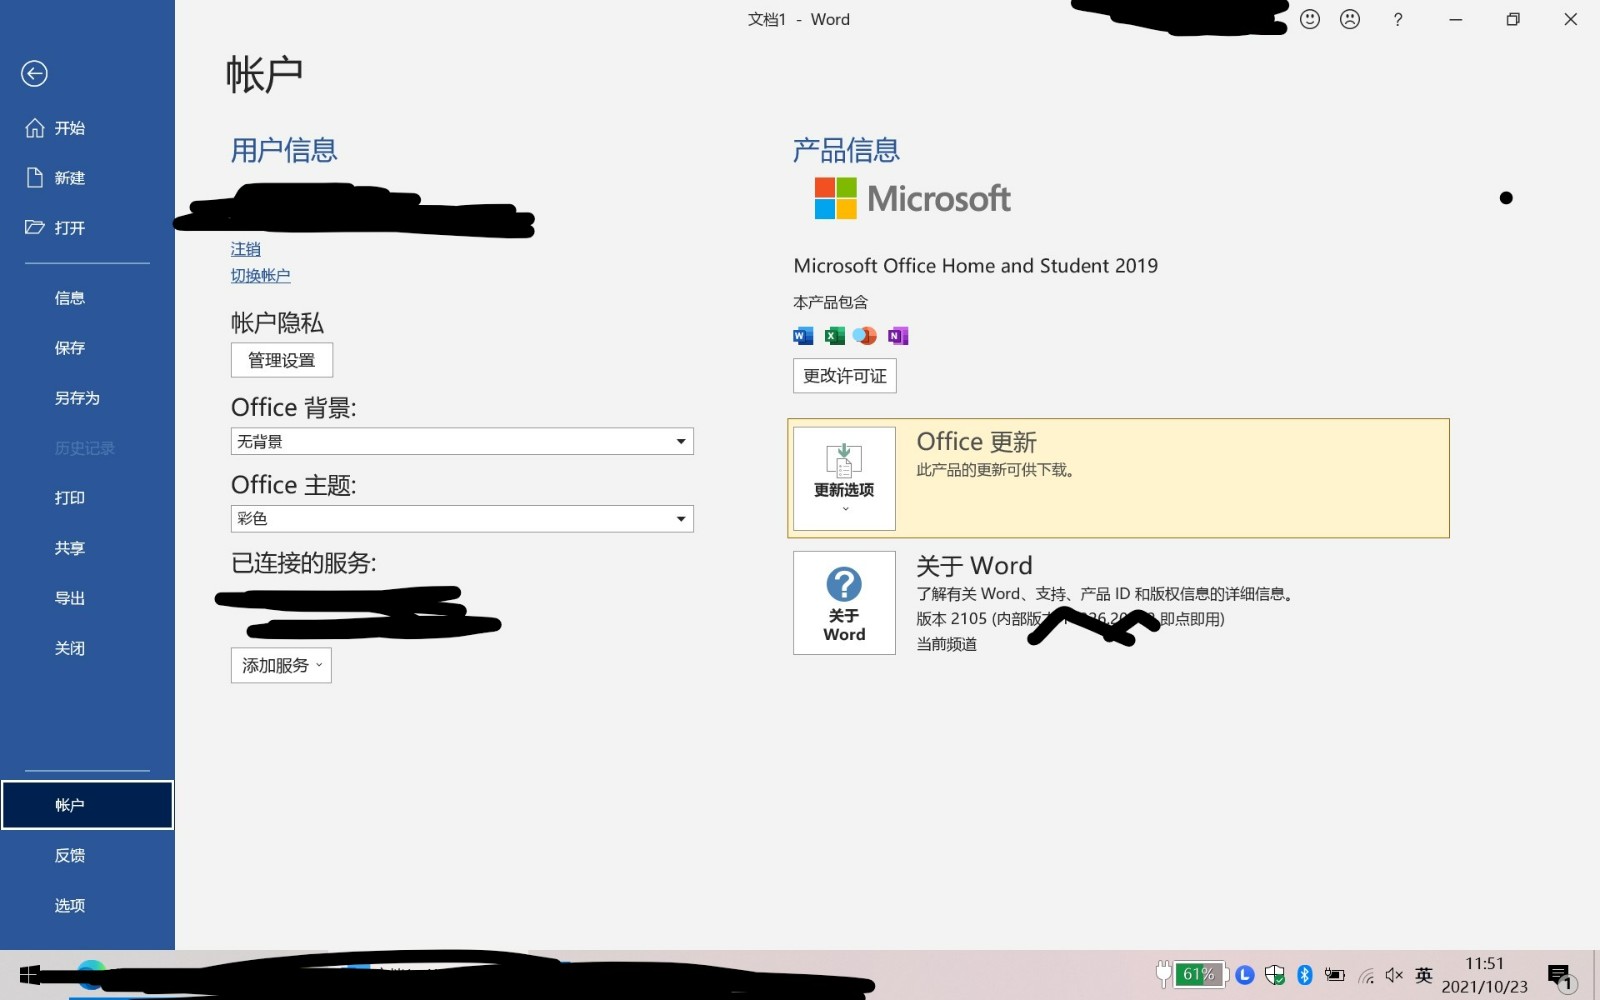Click the Windows Start button
The image size is (1600, 1000).
pyautogui.click(x=30, y=975)
